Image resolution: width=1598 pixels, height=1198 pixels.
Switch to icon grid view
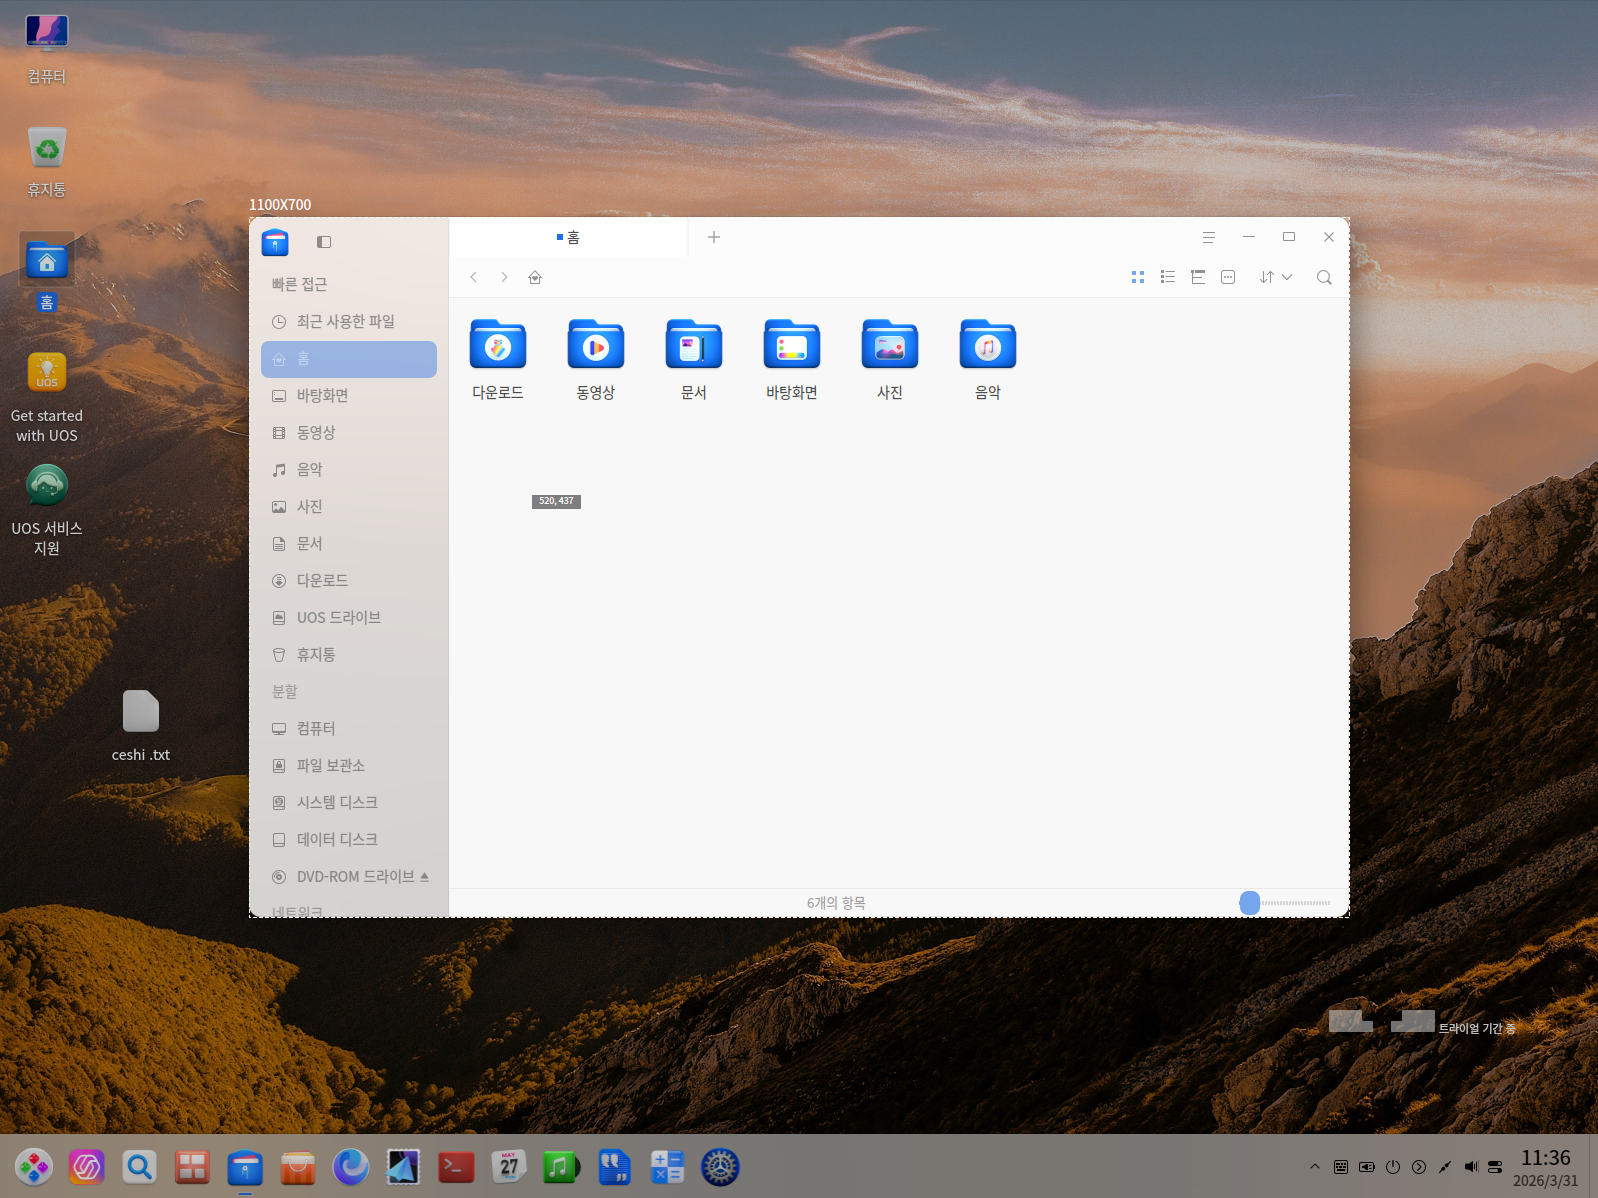[1137, 277]
